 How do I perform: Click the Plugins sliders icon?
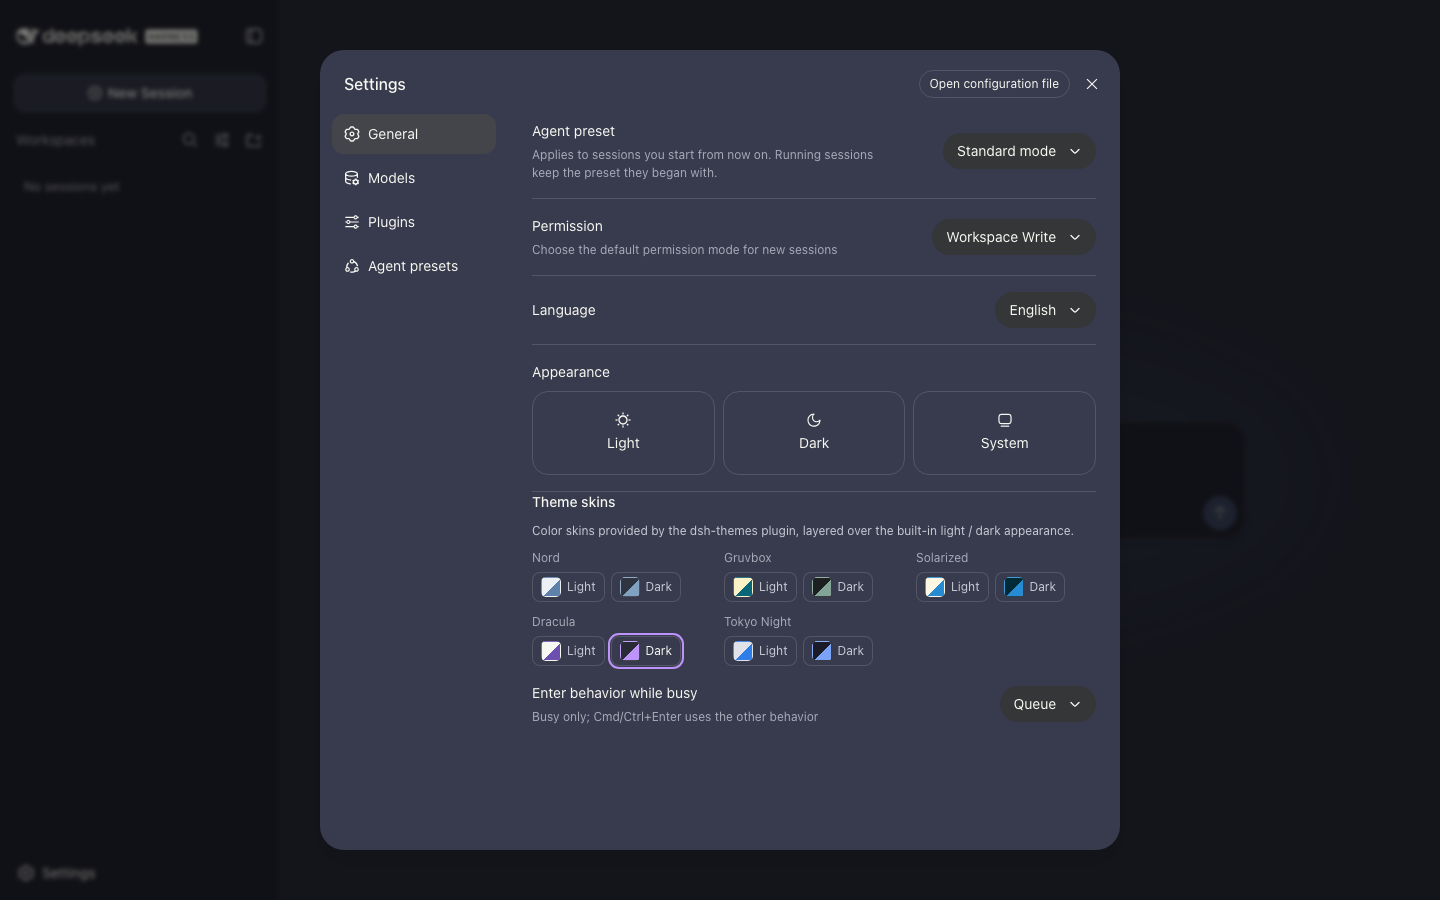[x=352, y=222]
